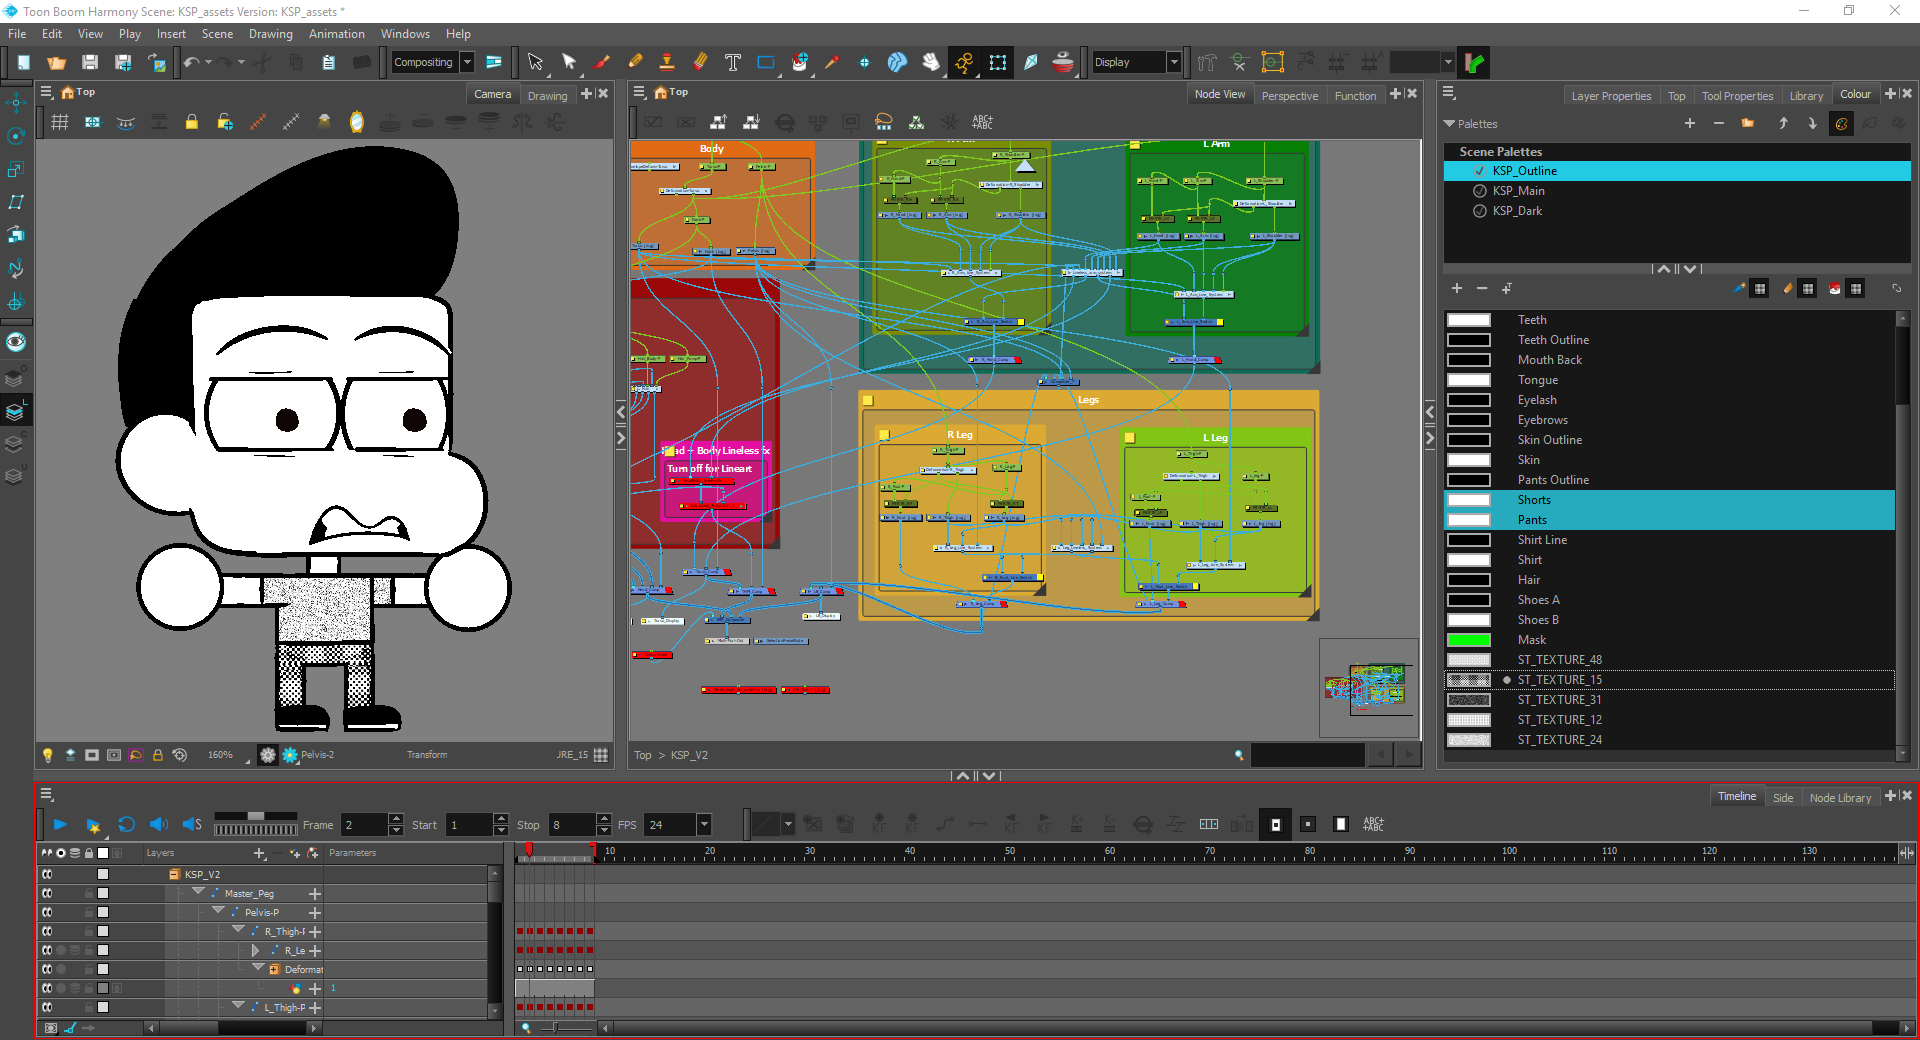
Task: Select the Text tool
Action: tap(733, 62)
